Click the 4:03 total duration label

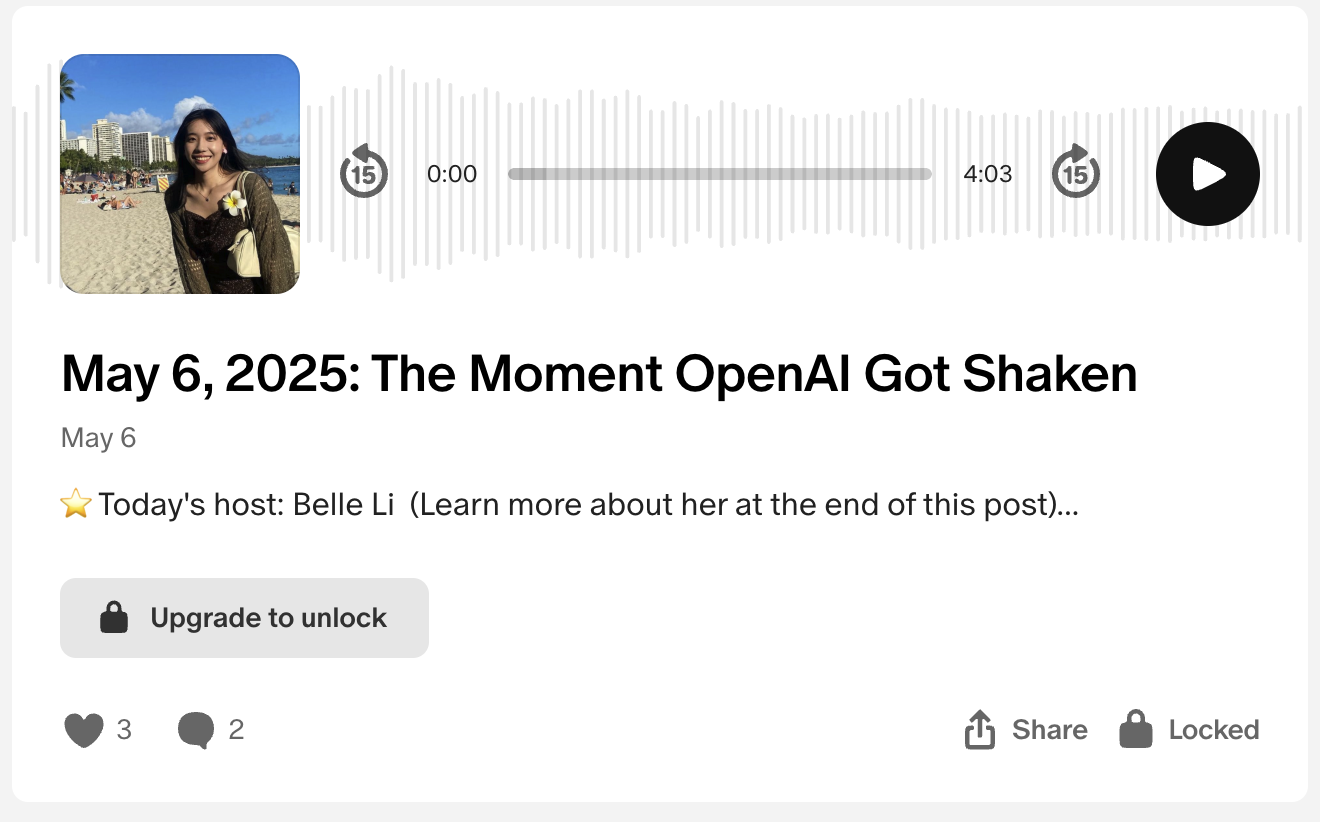tap(988, 174)
